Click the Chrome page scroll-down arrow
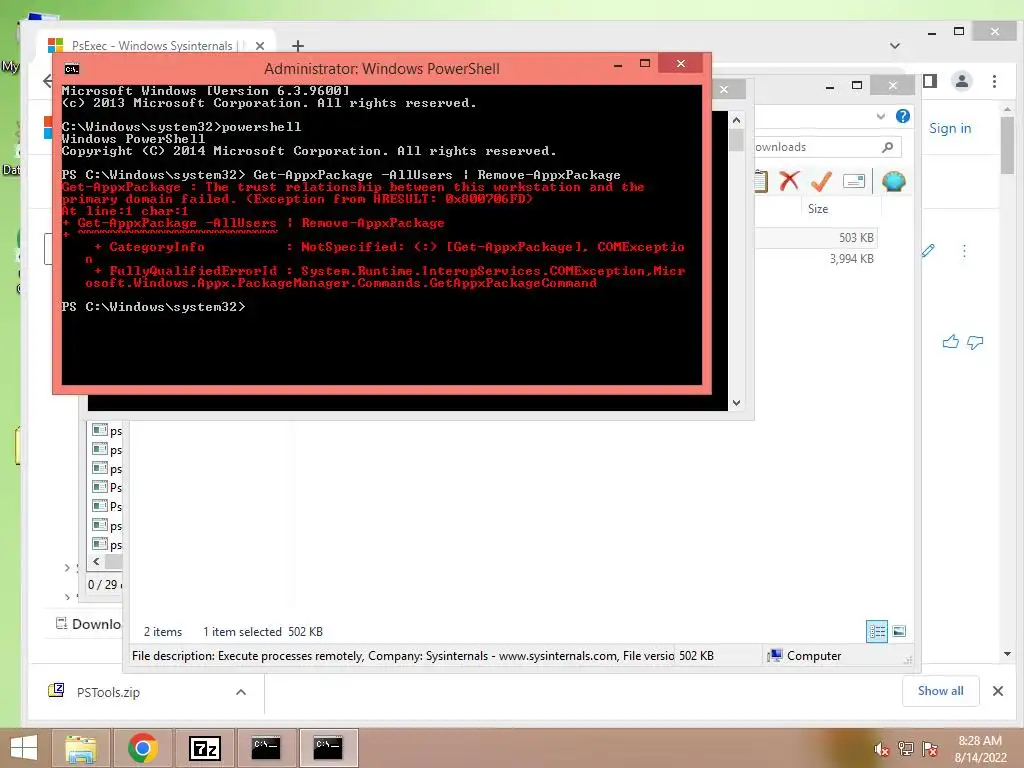1024x768 pixels. (x=1008, y=654)
